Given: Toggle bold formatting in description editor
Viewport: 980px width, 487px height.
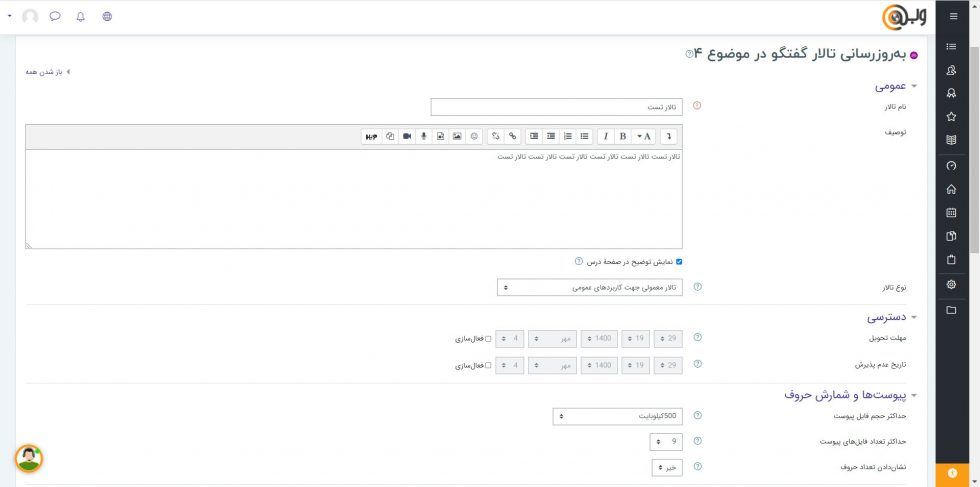Looking at the screenshot, I should [623, 136].
